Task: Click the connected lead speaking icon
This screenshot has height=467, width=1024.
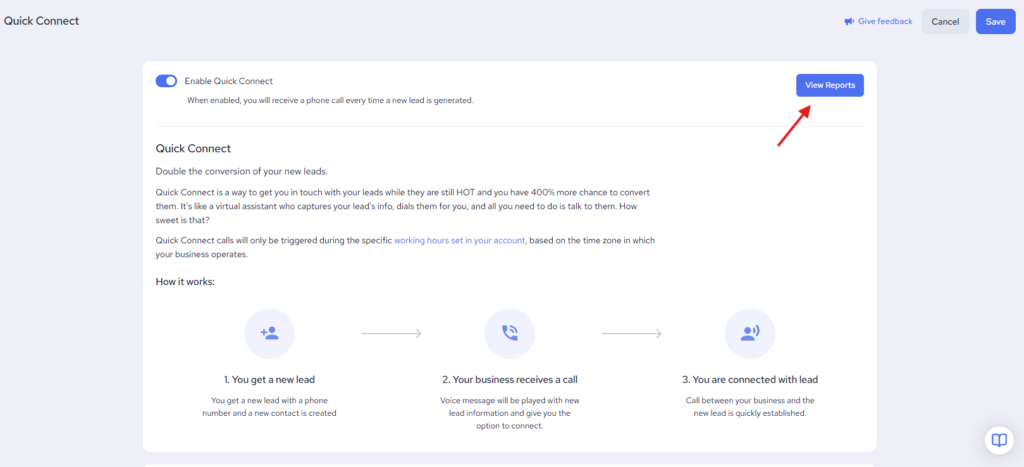Action: [750, 333]
